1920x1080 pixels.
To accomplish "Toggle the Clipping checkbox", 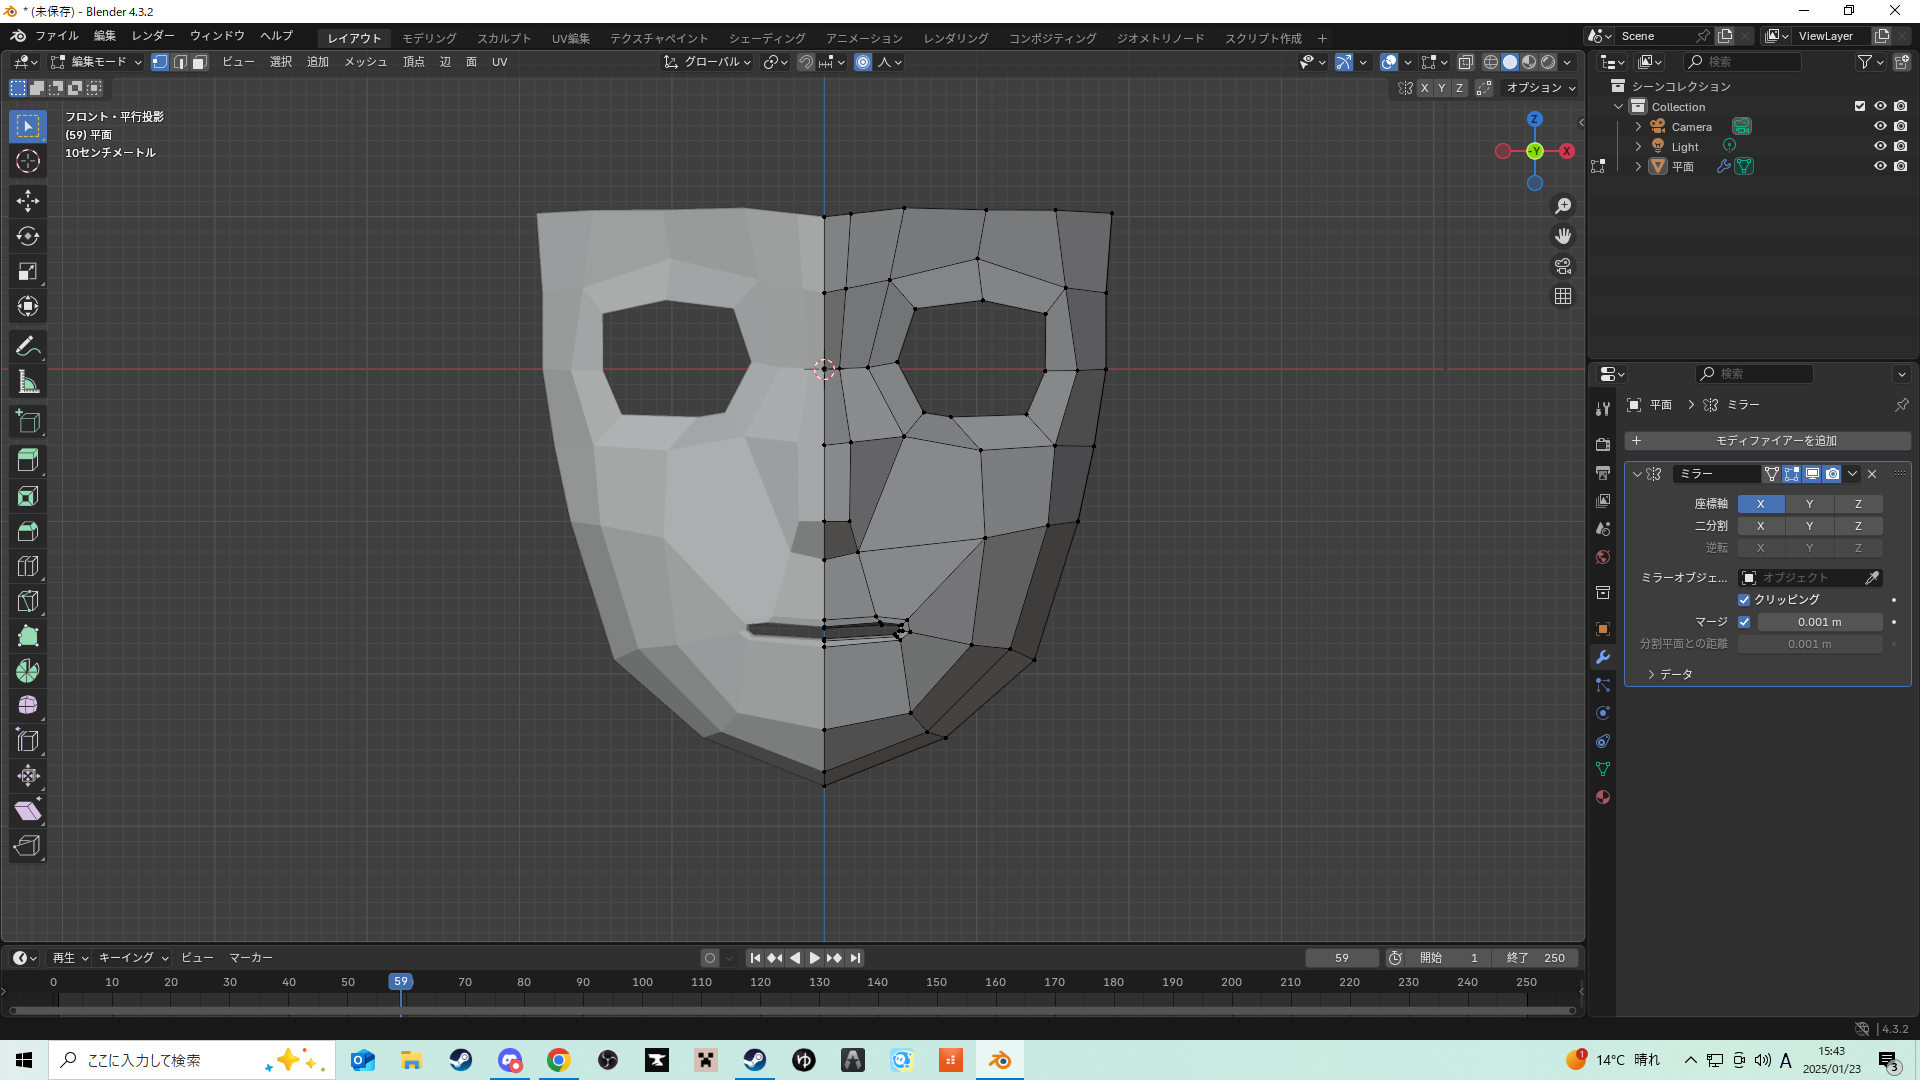I will point(1744,600).
